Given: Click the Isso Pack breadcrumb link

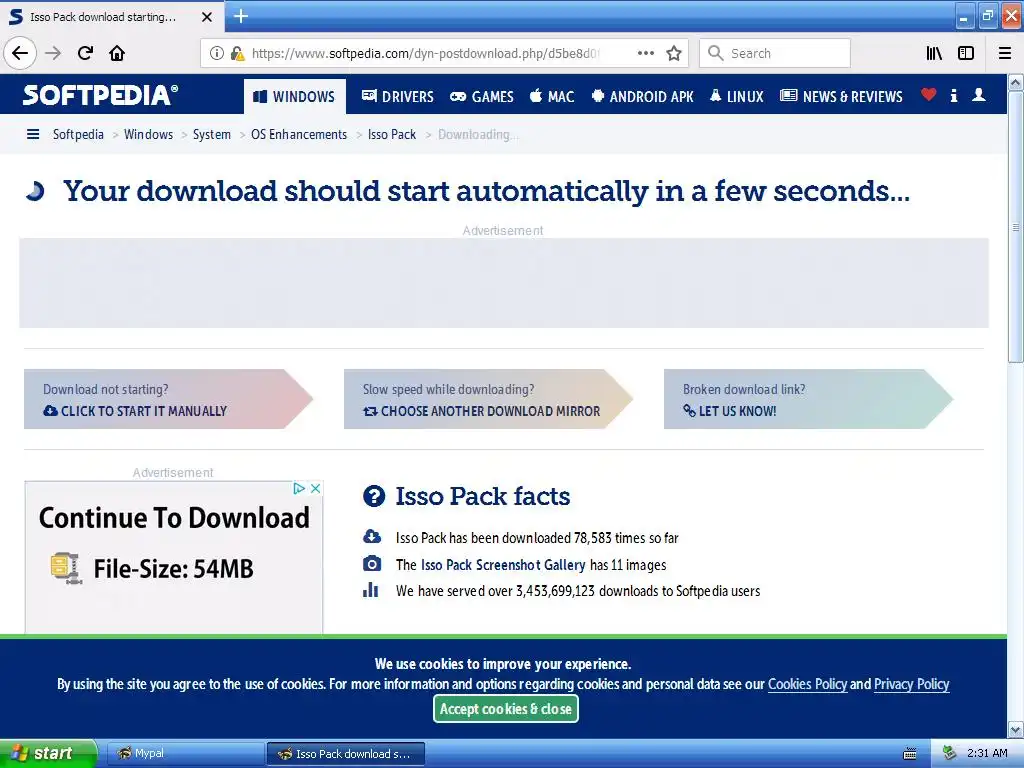Looking at the screenshot, I should (392, 135).
